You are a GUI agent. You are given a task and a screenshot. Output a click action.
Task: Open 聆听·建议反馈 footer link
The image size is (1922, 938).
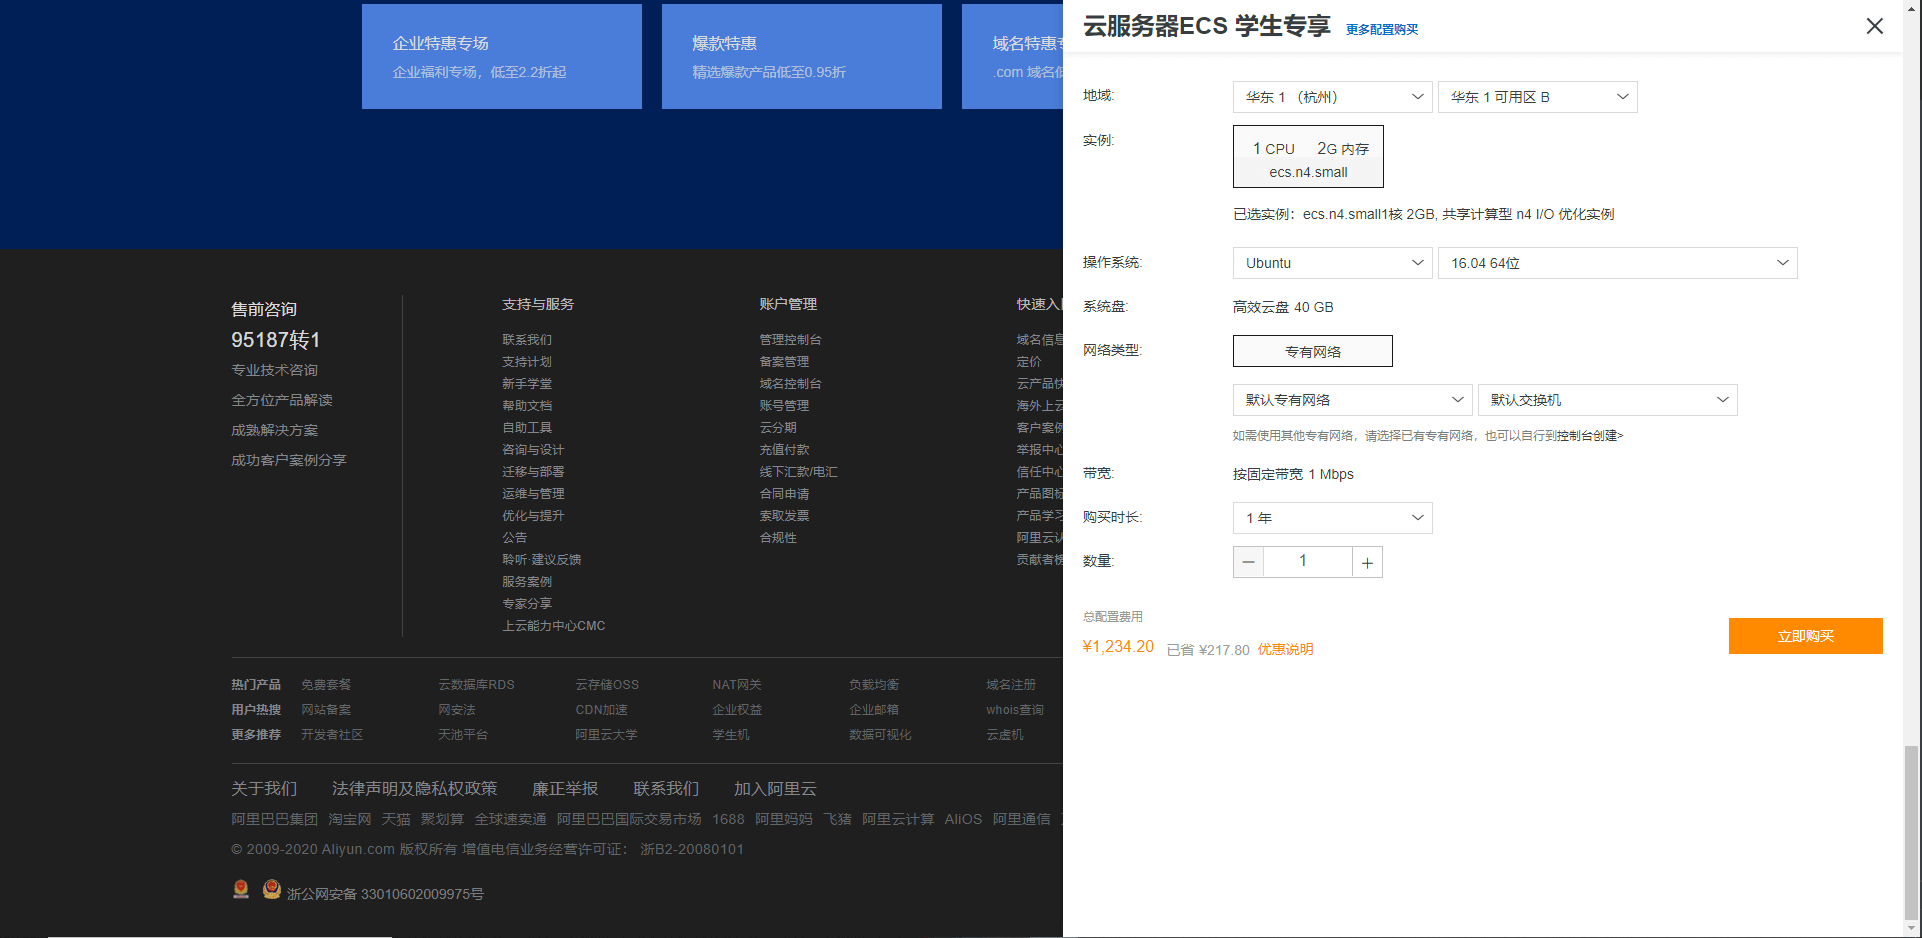pos(541,560)
